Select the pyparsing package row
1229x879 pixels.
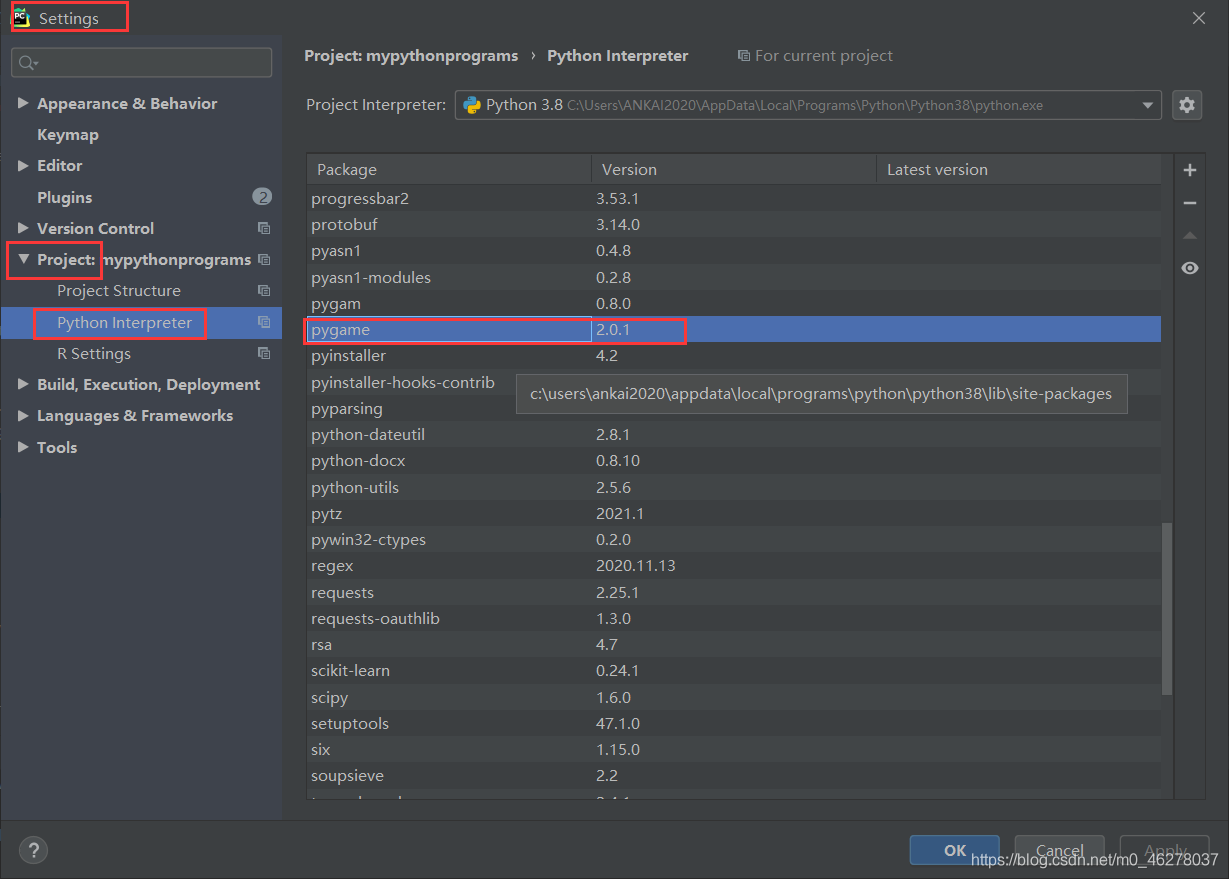click(734, 408)
